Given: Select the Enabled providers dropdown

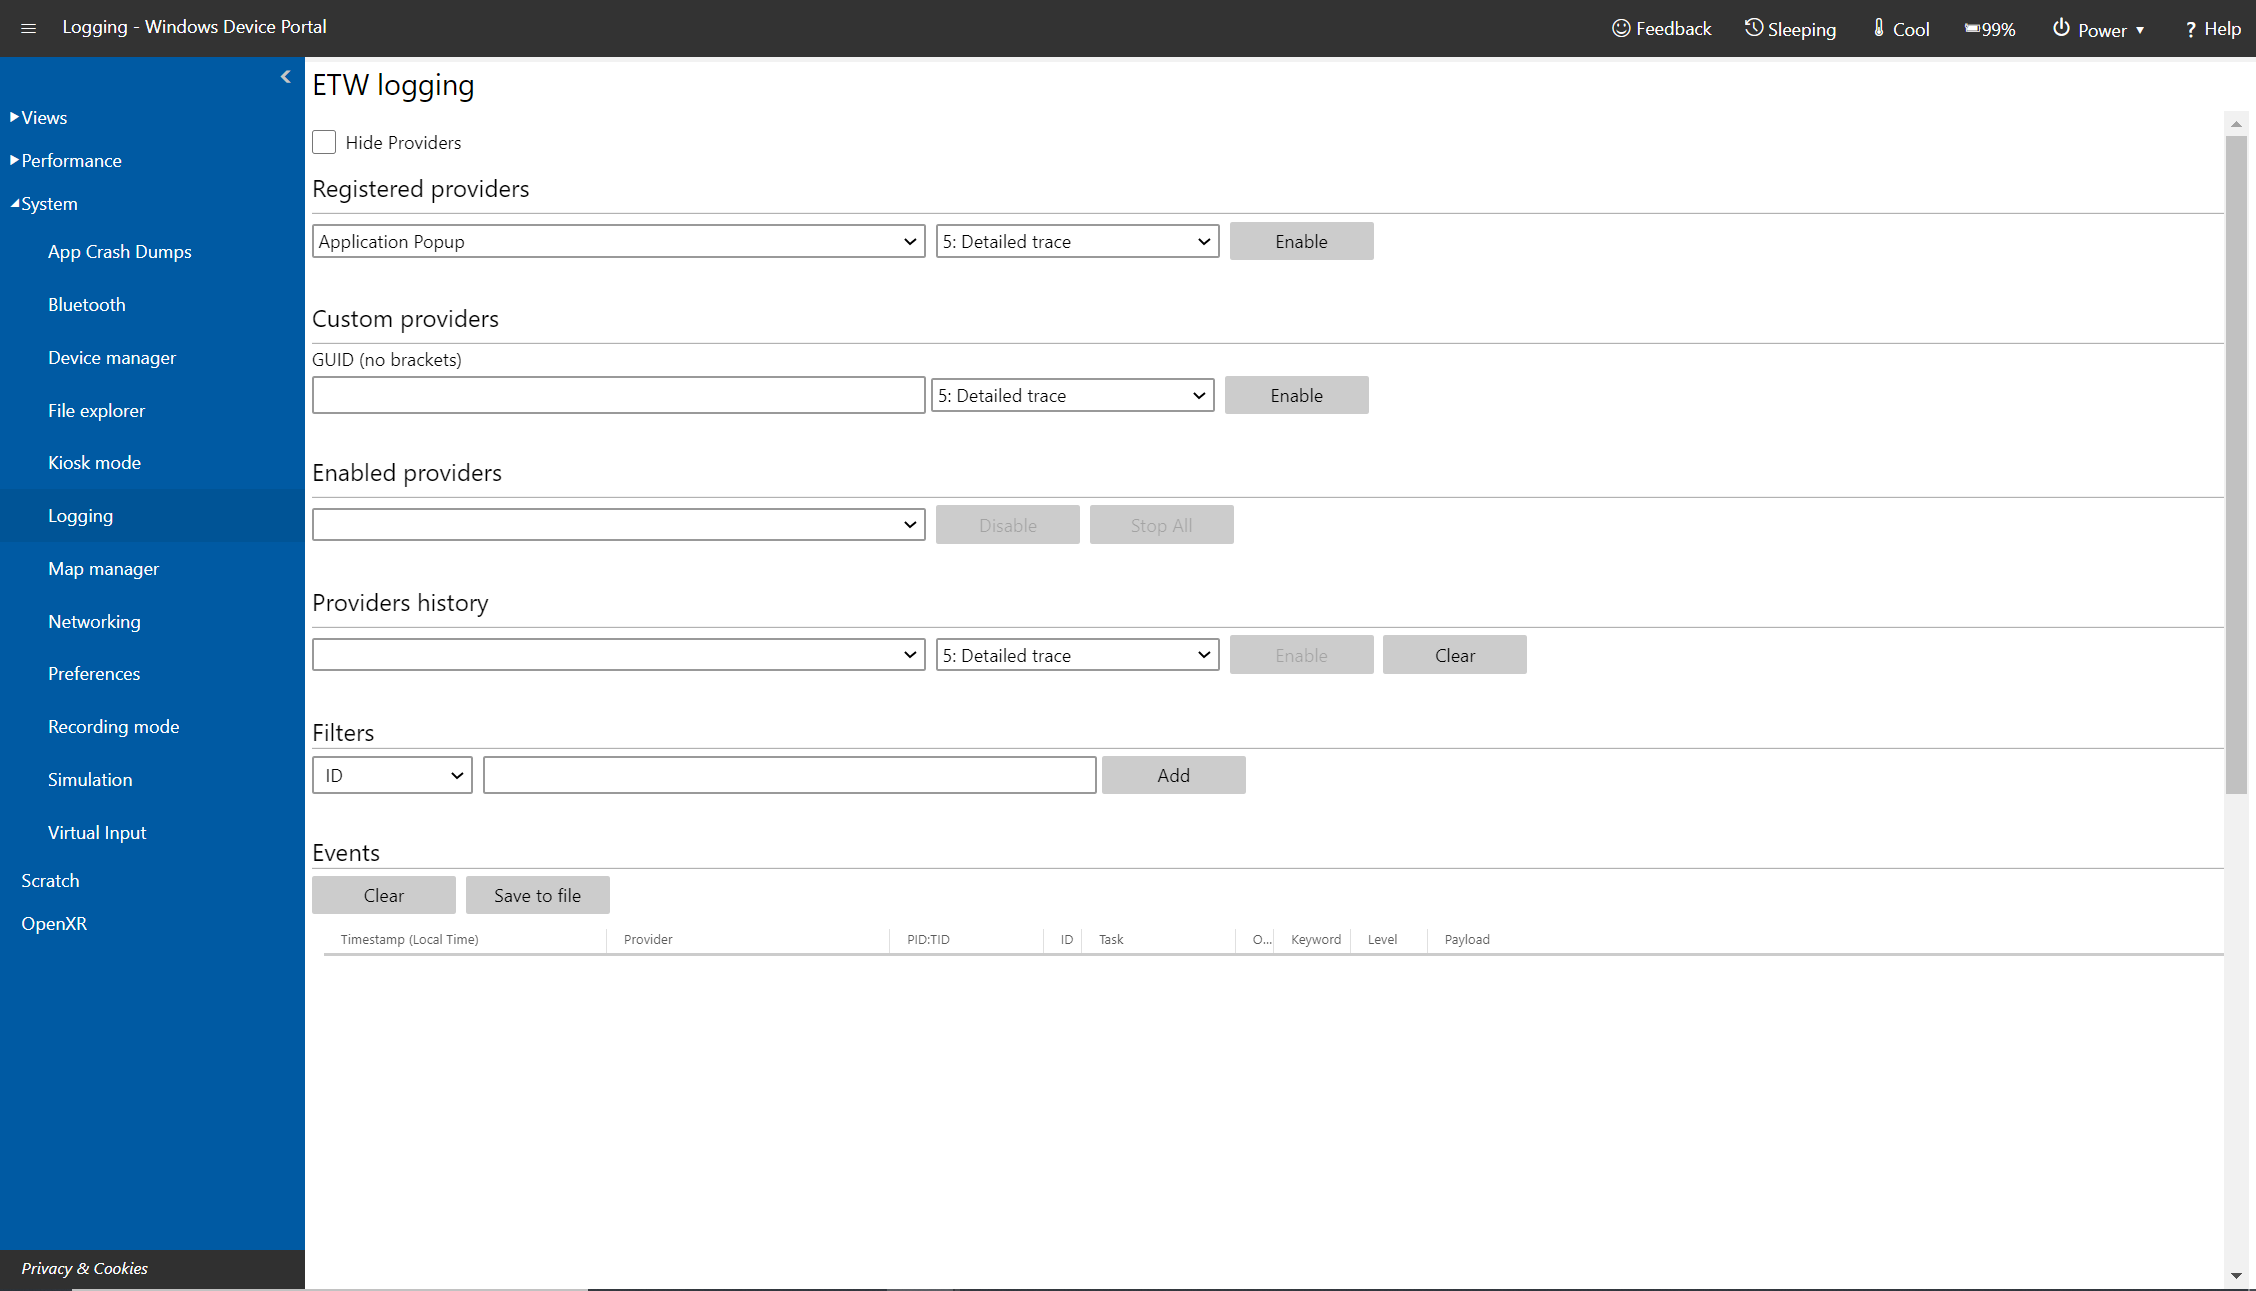Looking at the screenshot, I should (x=615, y=524).
